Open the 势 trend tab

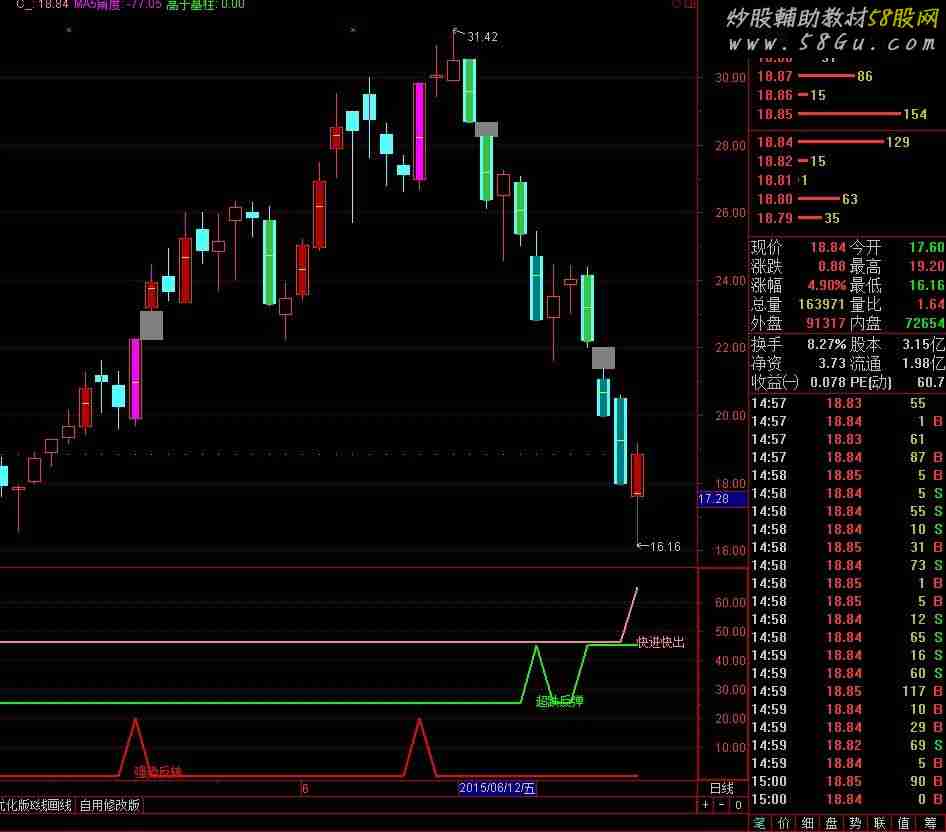pos(856,823)
